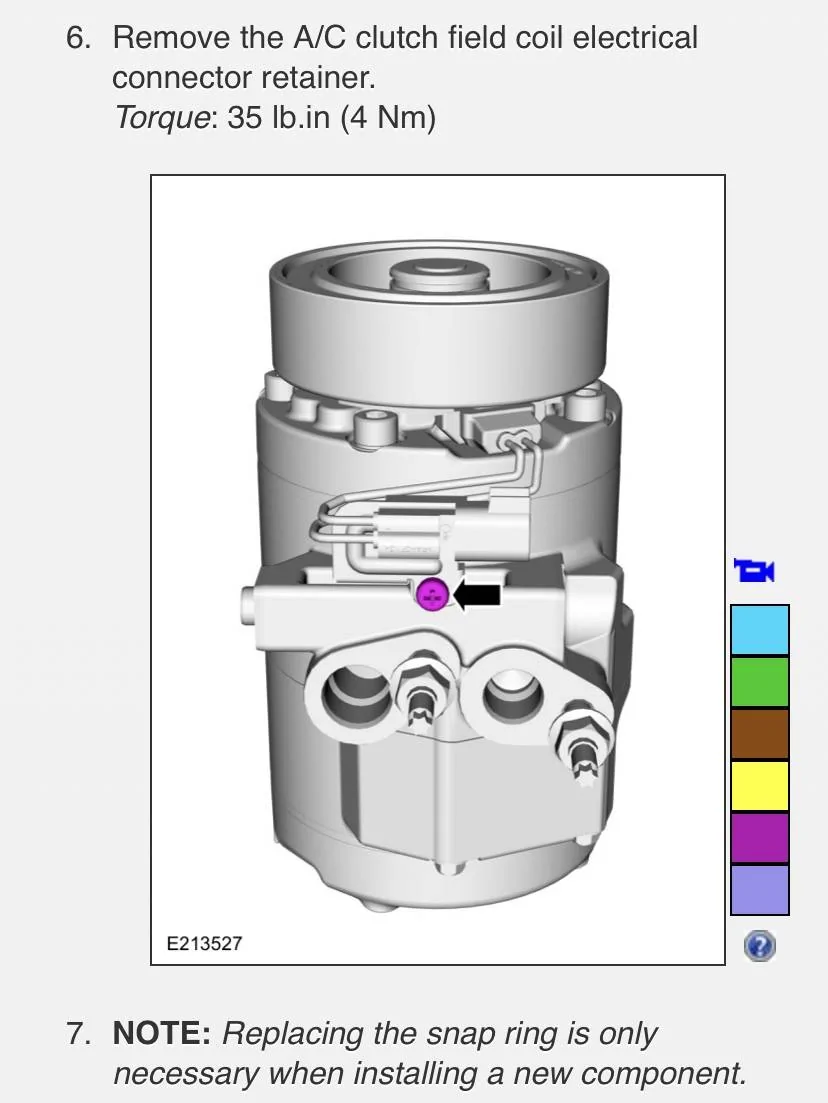The height and width of the screenshot is (1103, 828).
Task: Select the yellow color swatch
Action: click(760, 786)
